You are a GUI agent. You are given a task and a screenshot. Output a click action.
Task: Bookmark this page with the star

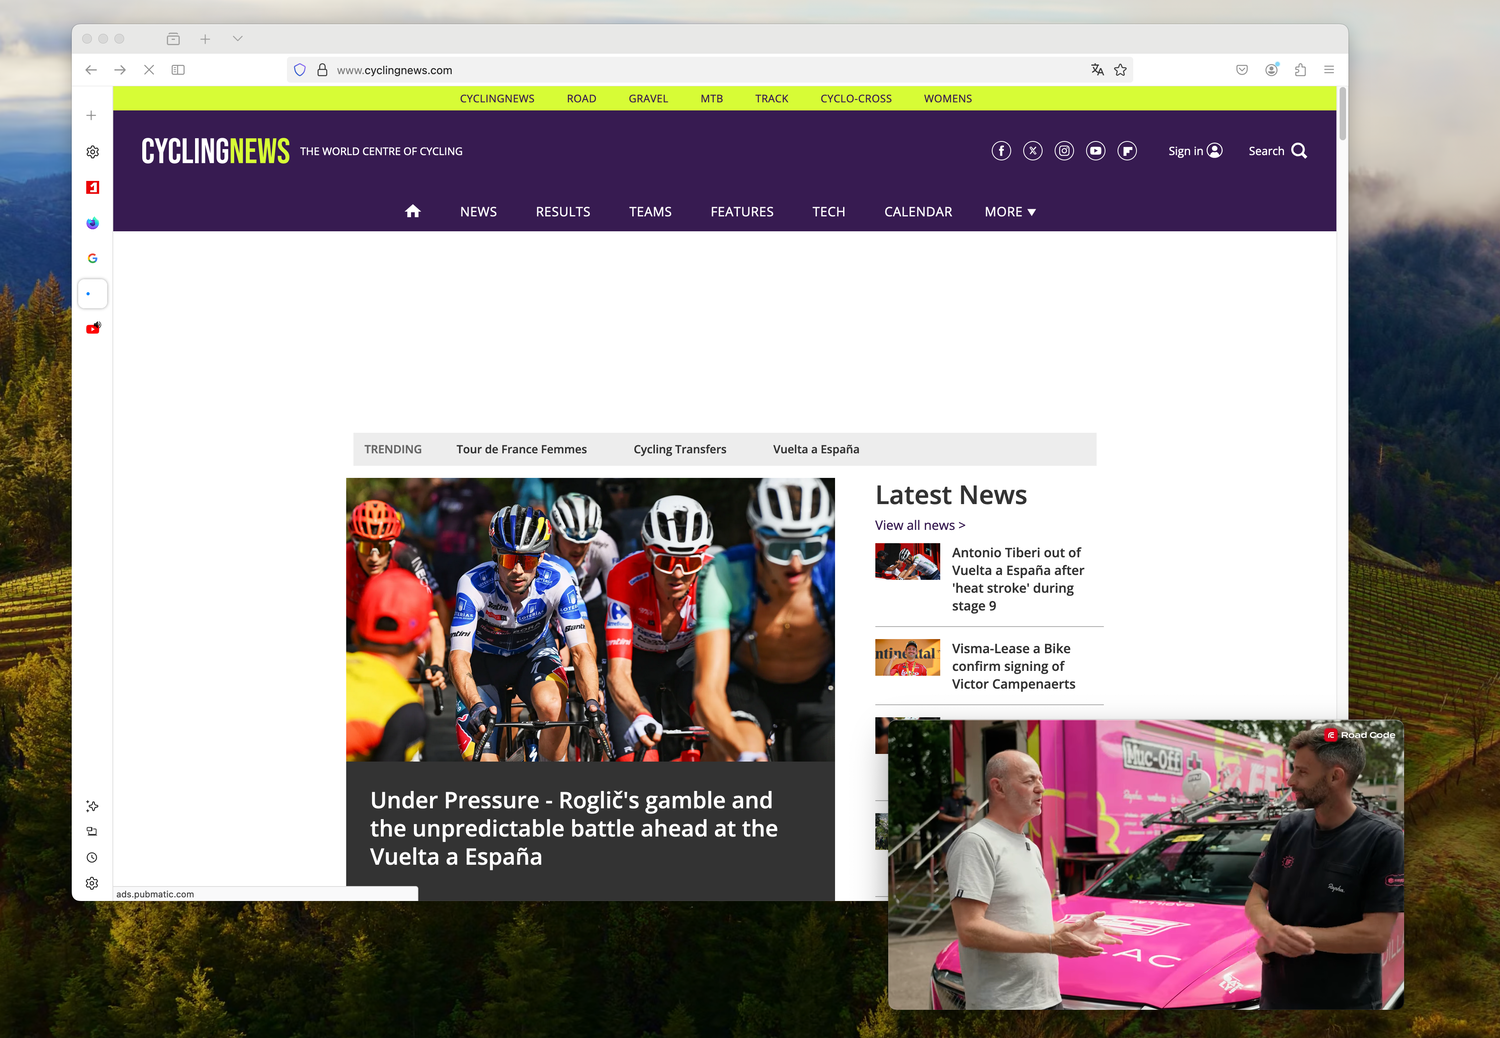tap(1120, 70)
